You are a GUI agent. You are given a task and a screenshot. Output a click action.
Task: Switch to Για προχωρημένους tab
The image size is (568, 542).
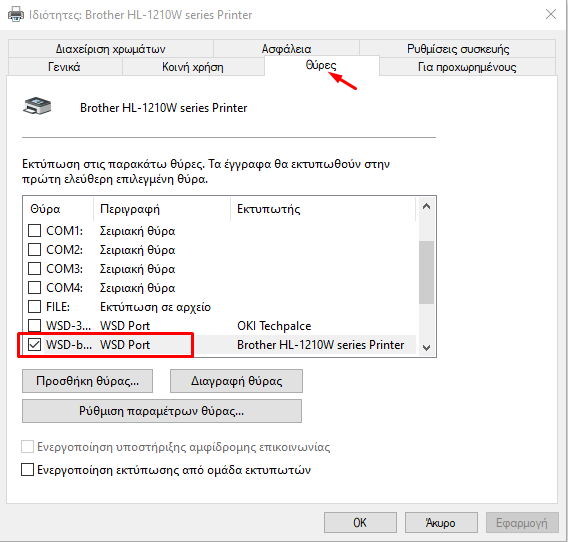pyautogui.click(x=467, y=67)
